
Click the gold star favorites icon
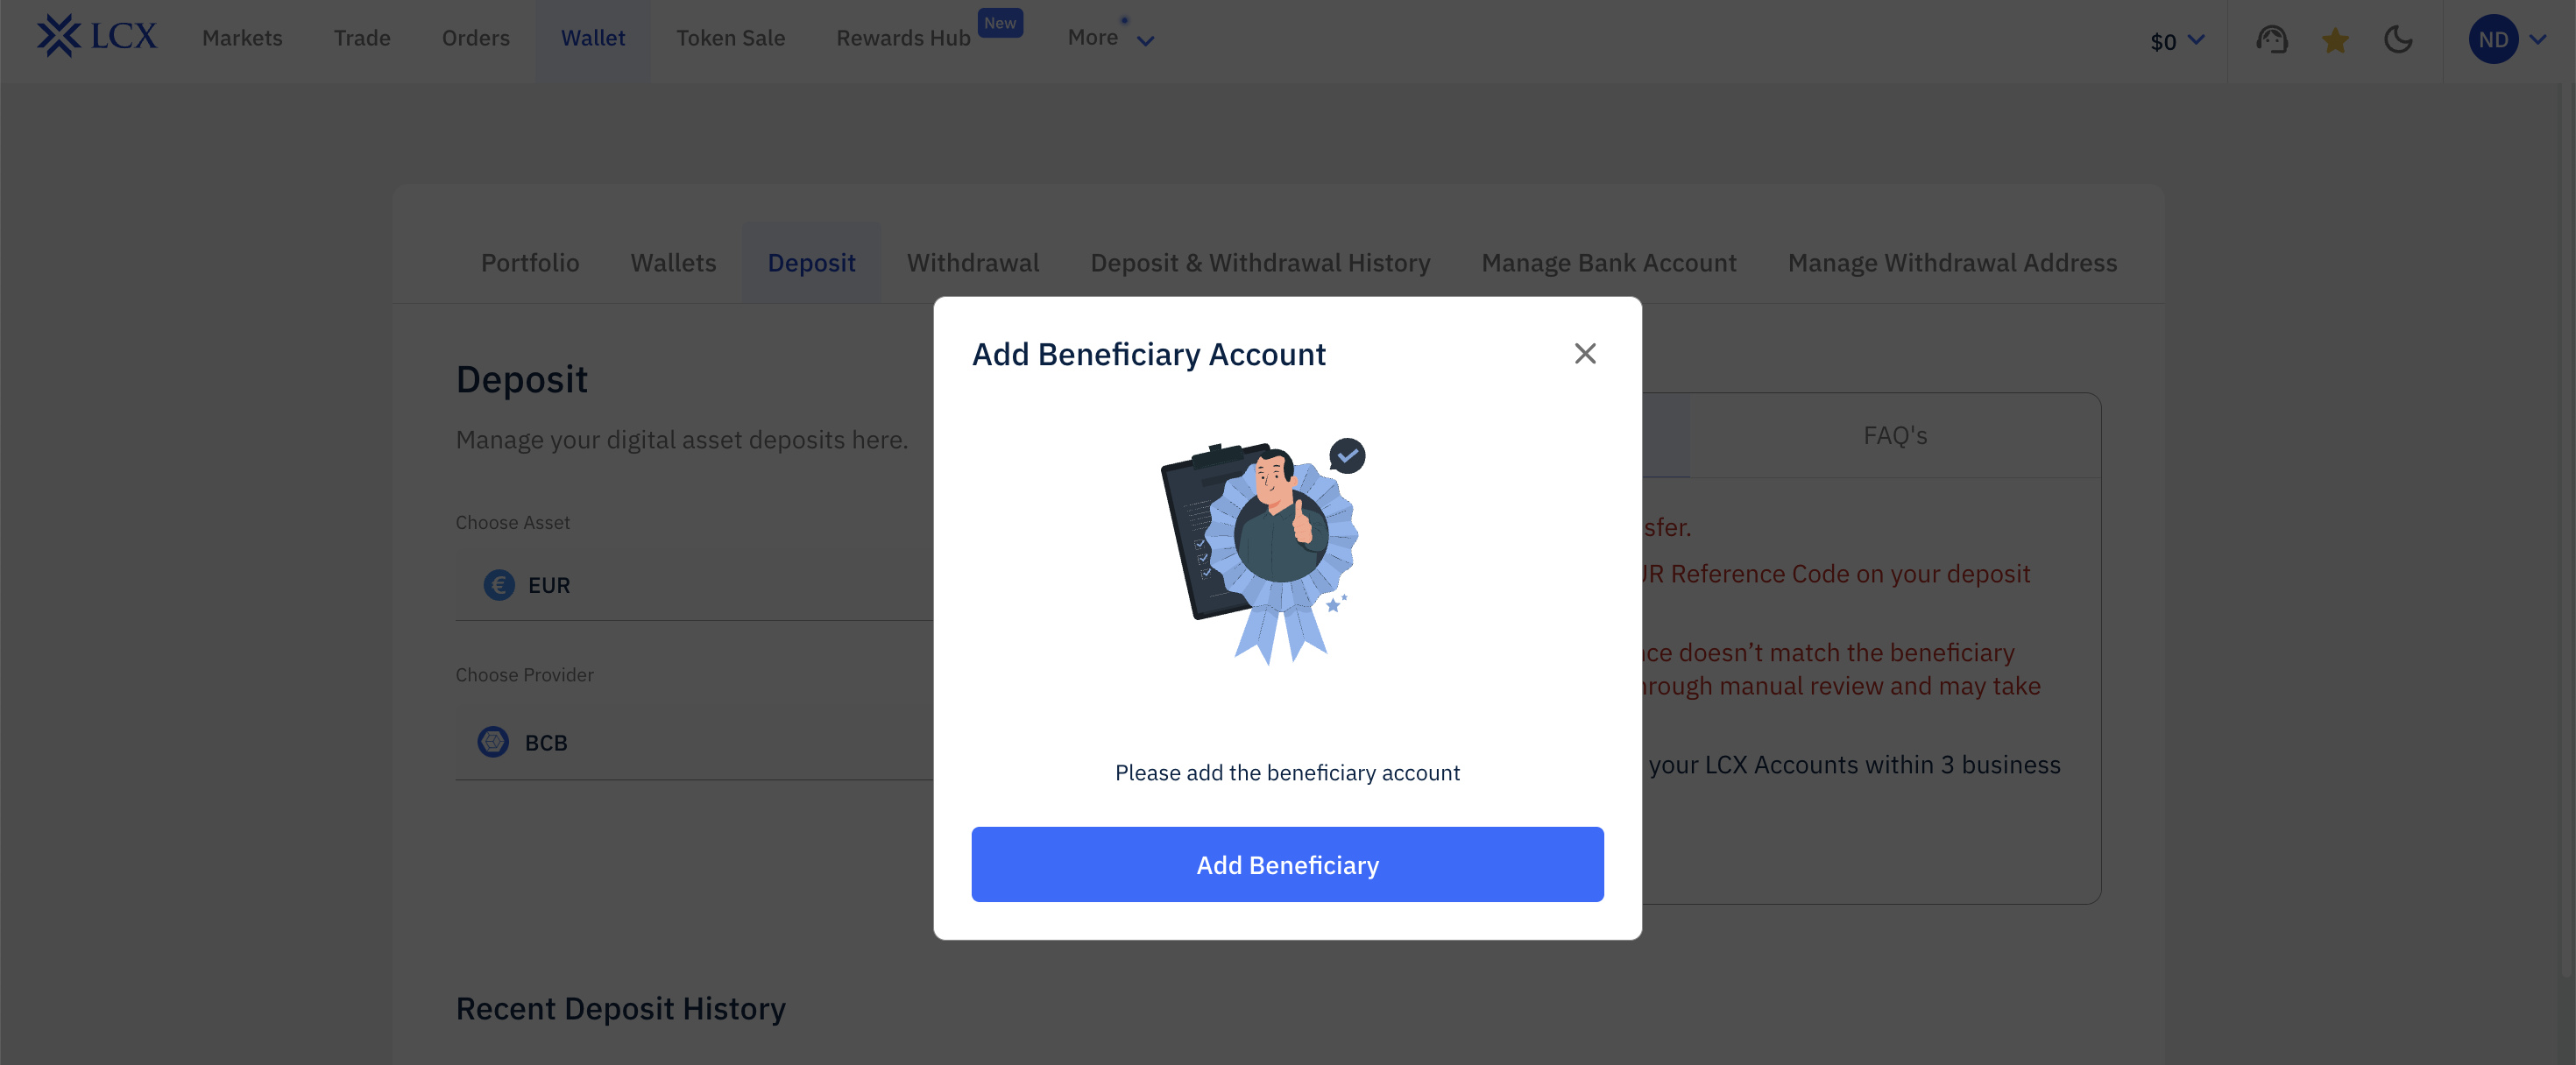[2336, 40]
